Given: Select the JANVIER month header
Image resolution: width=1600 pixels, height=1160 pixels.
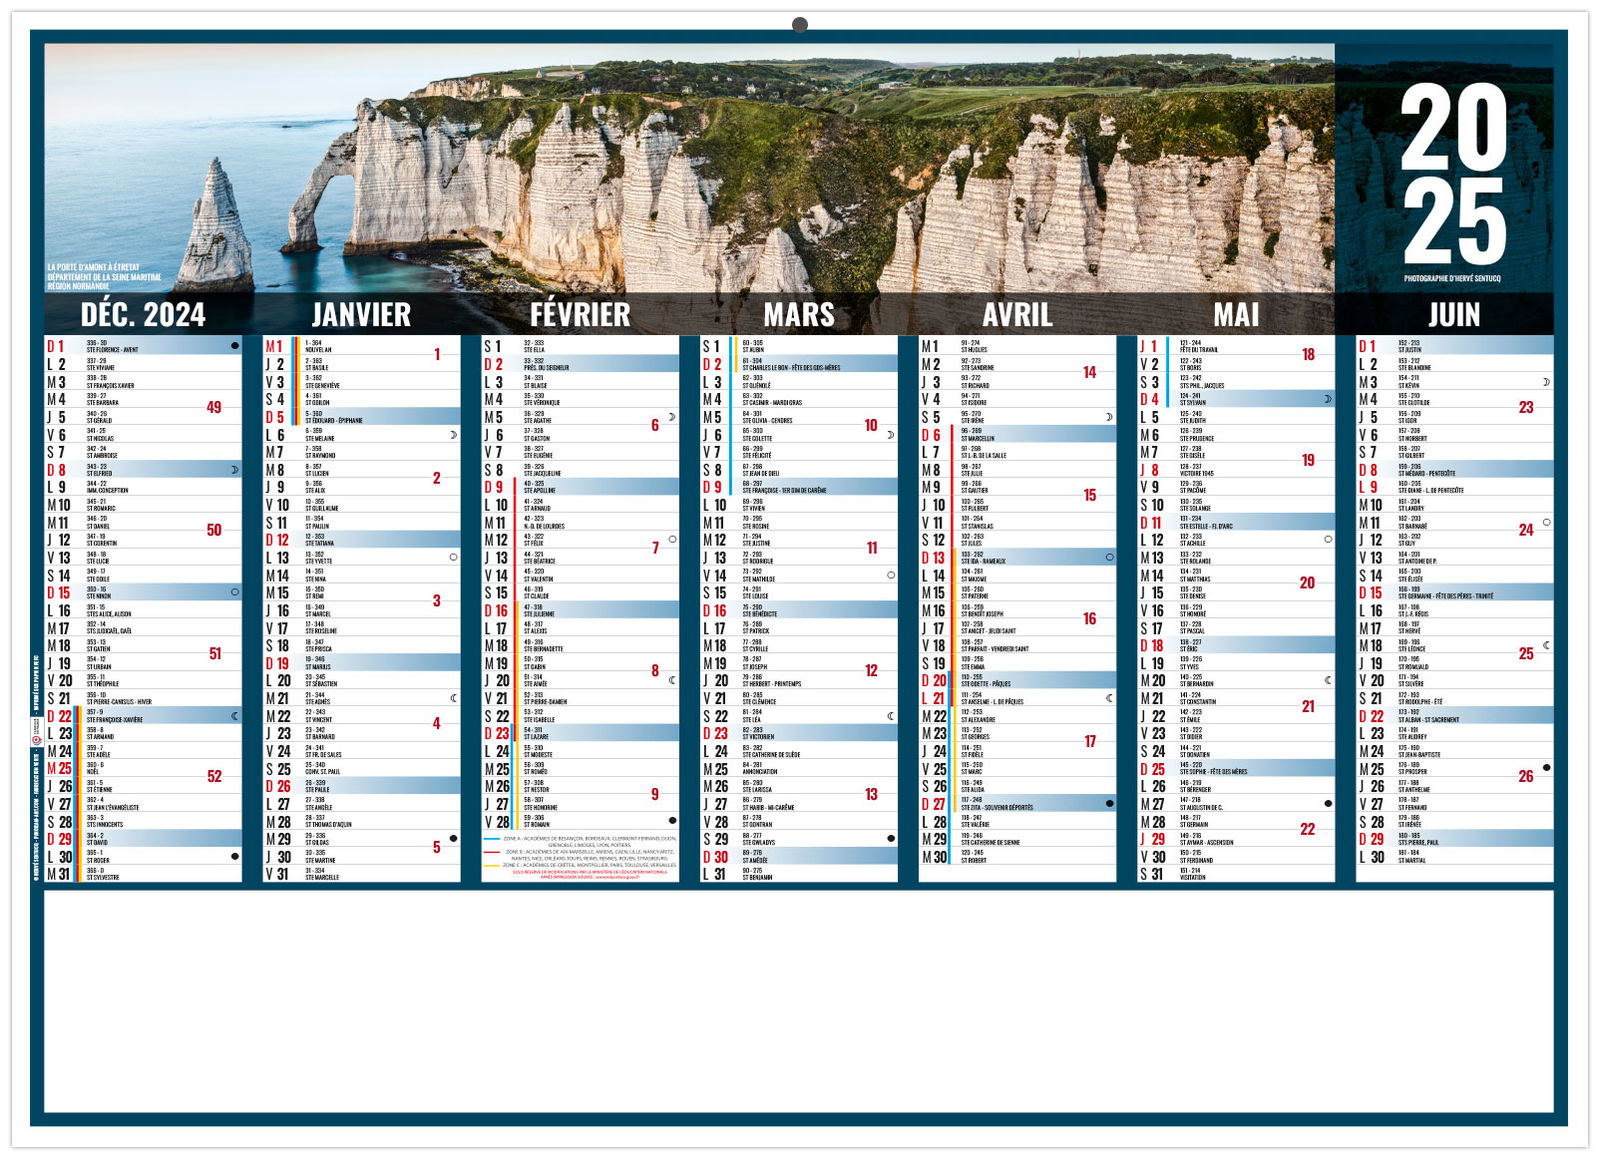Looking at the screenshot, I should click(x=361, y=315).
